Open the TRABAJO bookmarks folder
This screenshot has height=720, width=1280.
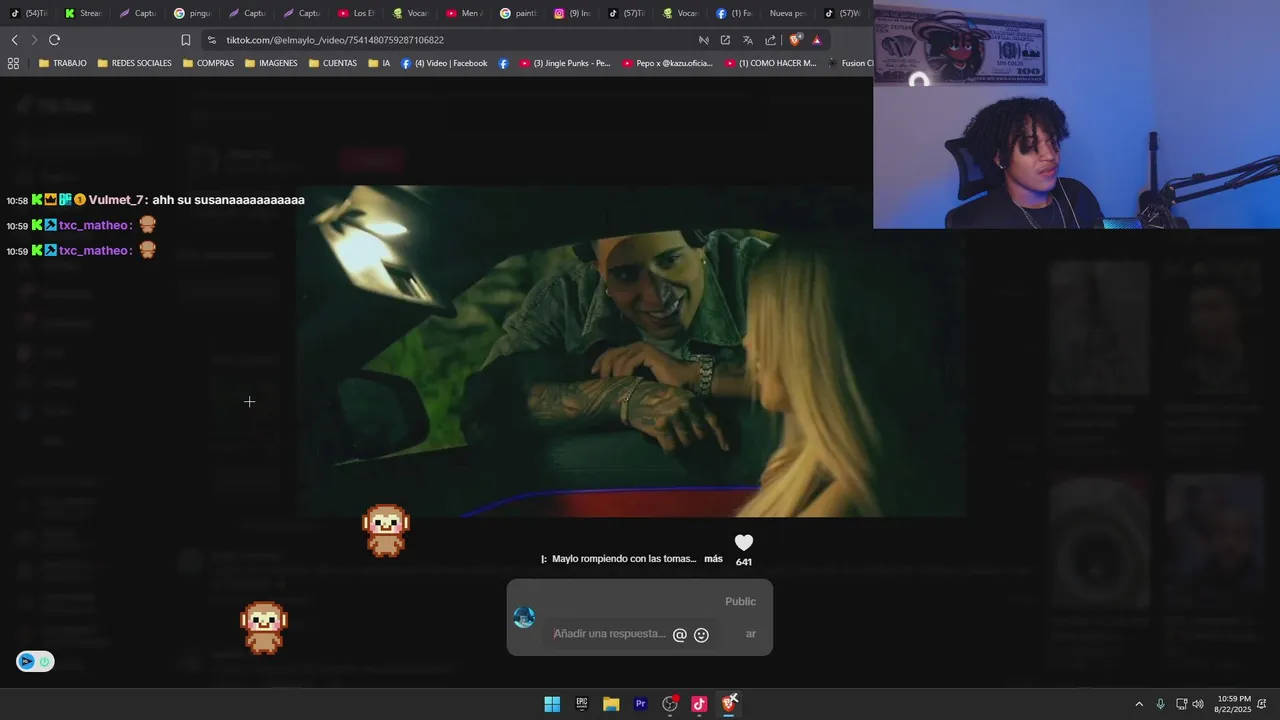(62, 63)
